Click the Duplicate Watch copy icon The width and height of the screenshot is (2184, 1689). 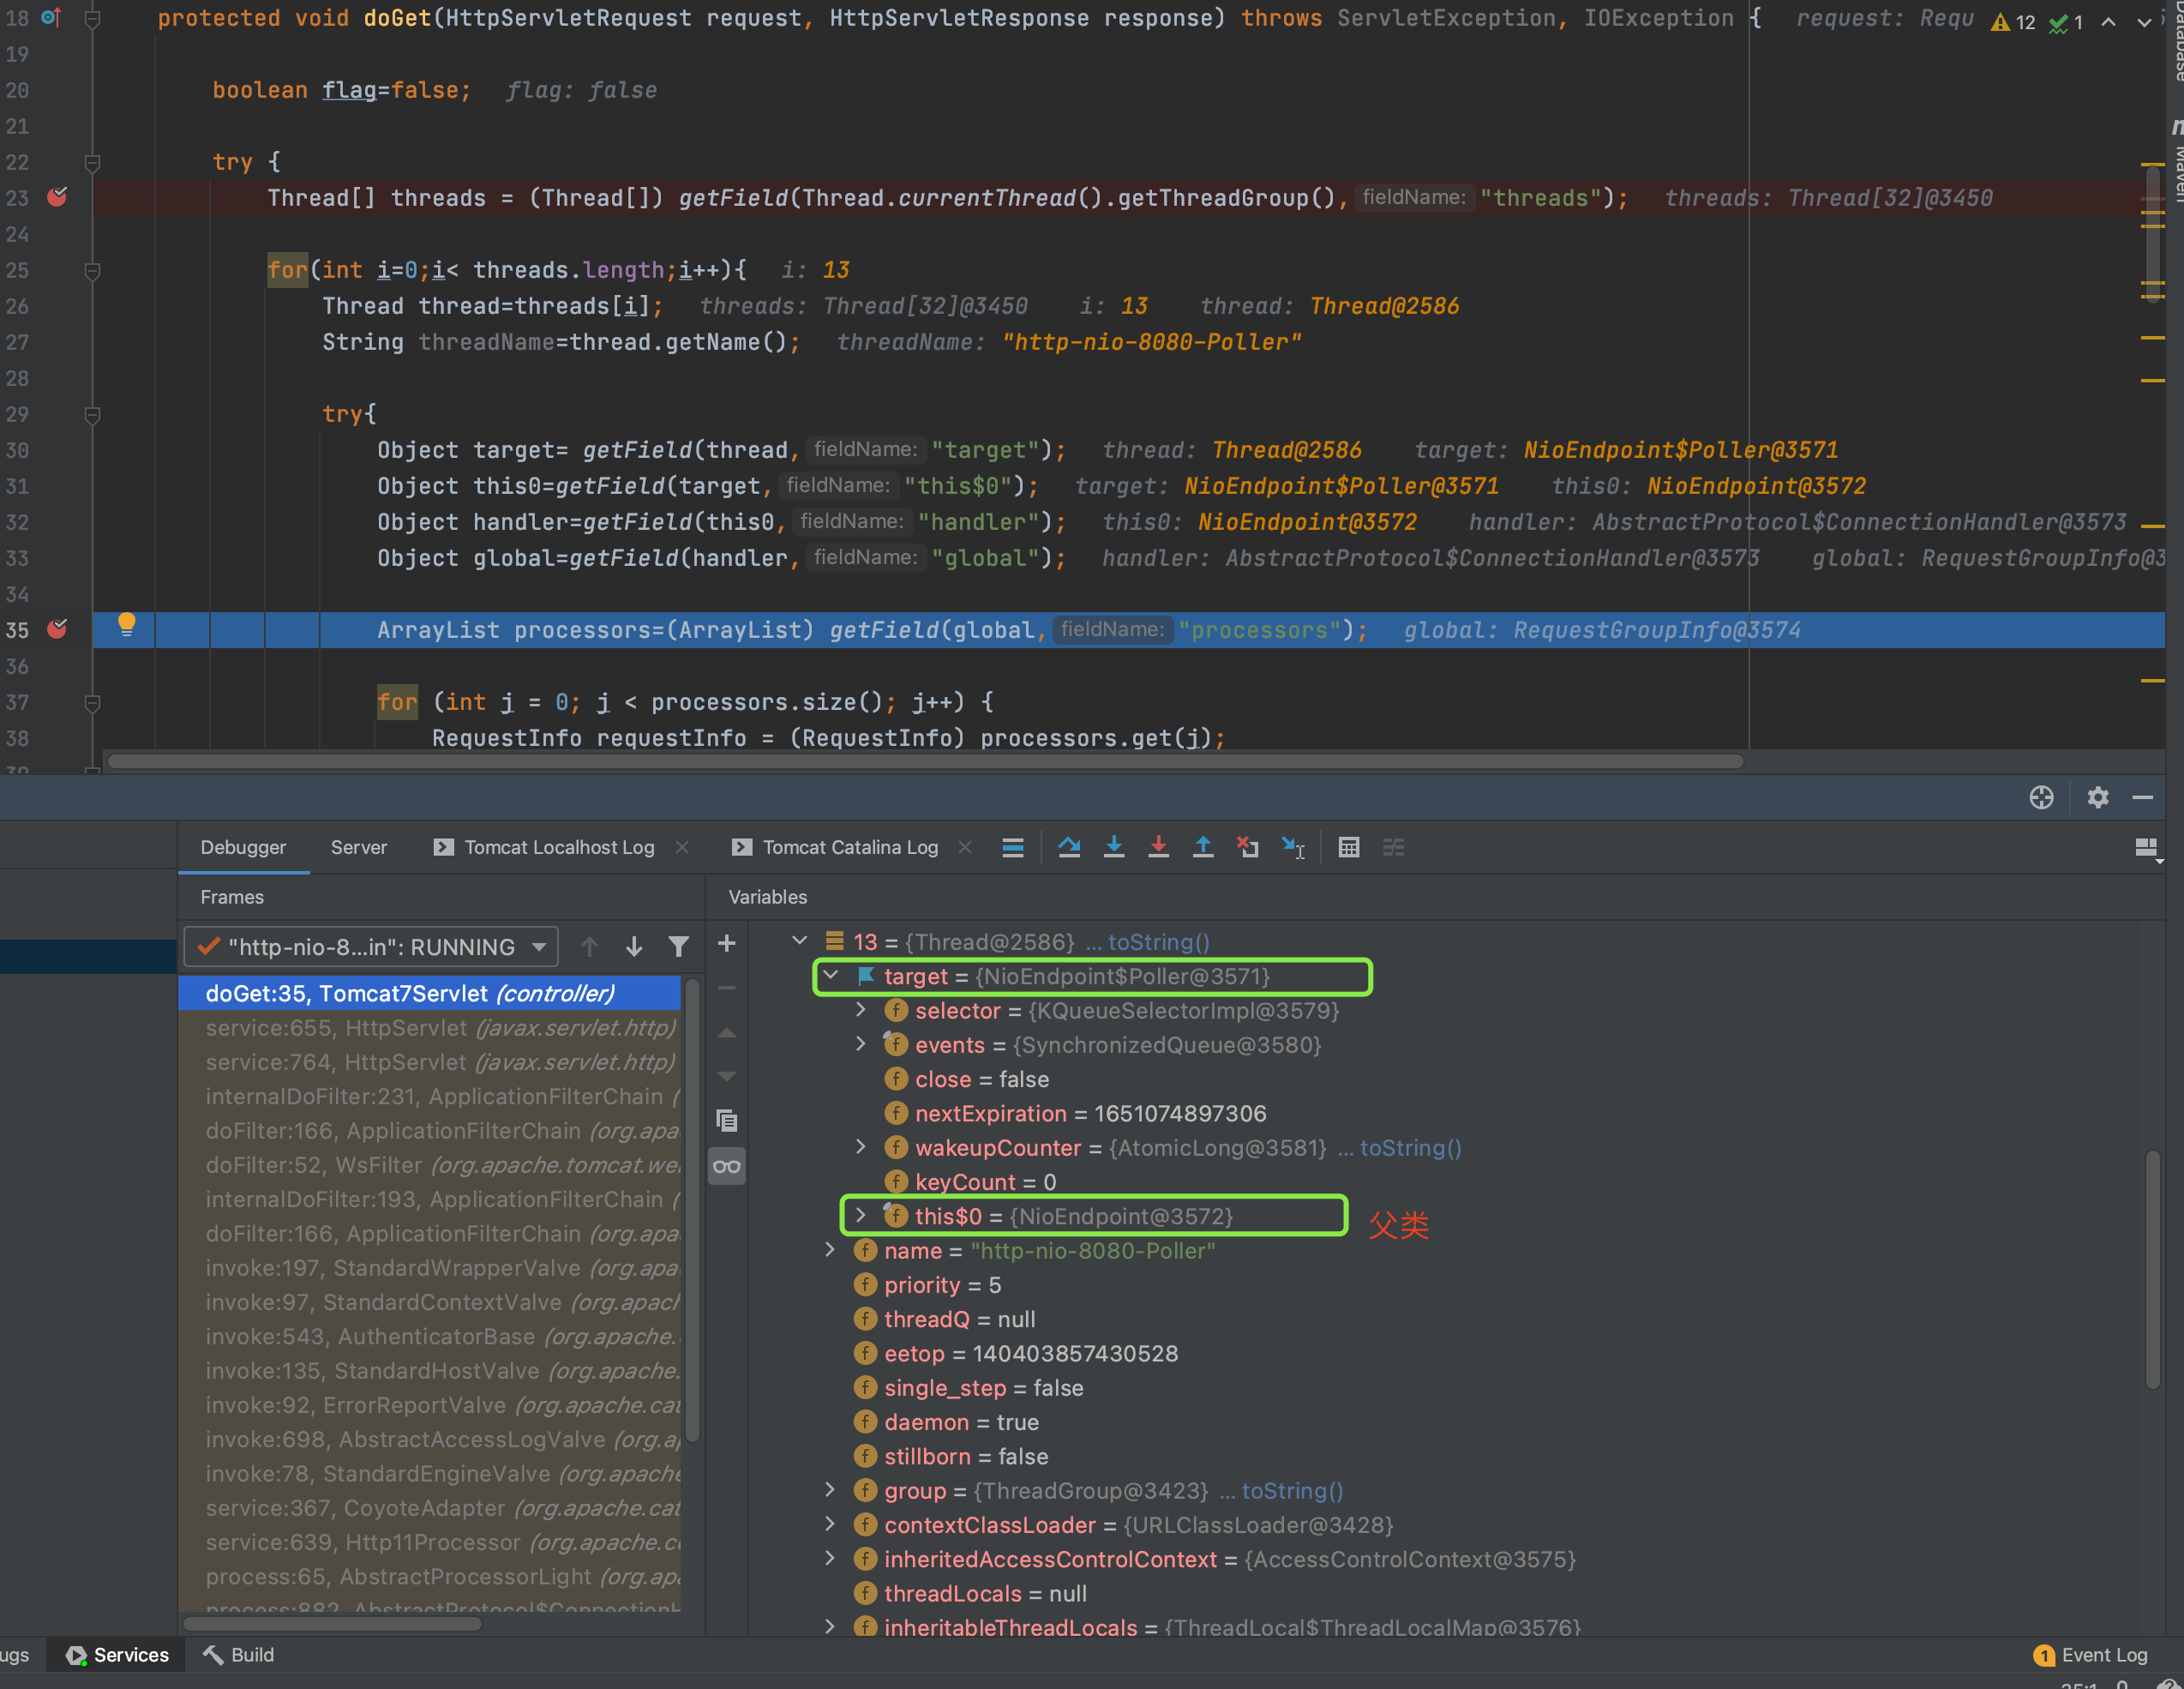(727, 1120)
